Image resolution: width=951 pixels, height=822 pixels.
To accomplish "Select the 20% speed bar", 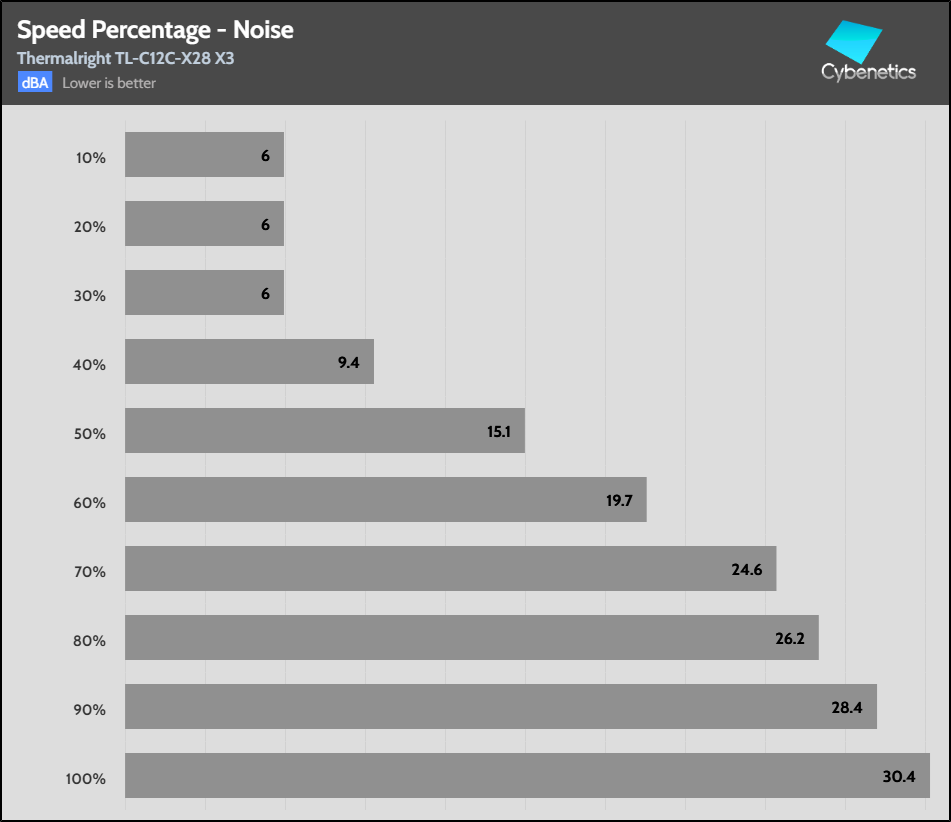I will click(x=204, y=224).
